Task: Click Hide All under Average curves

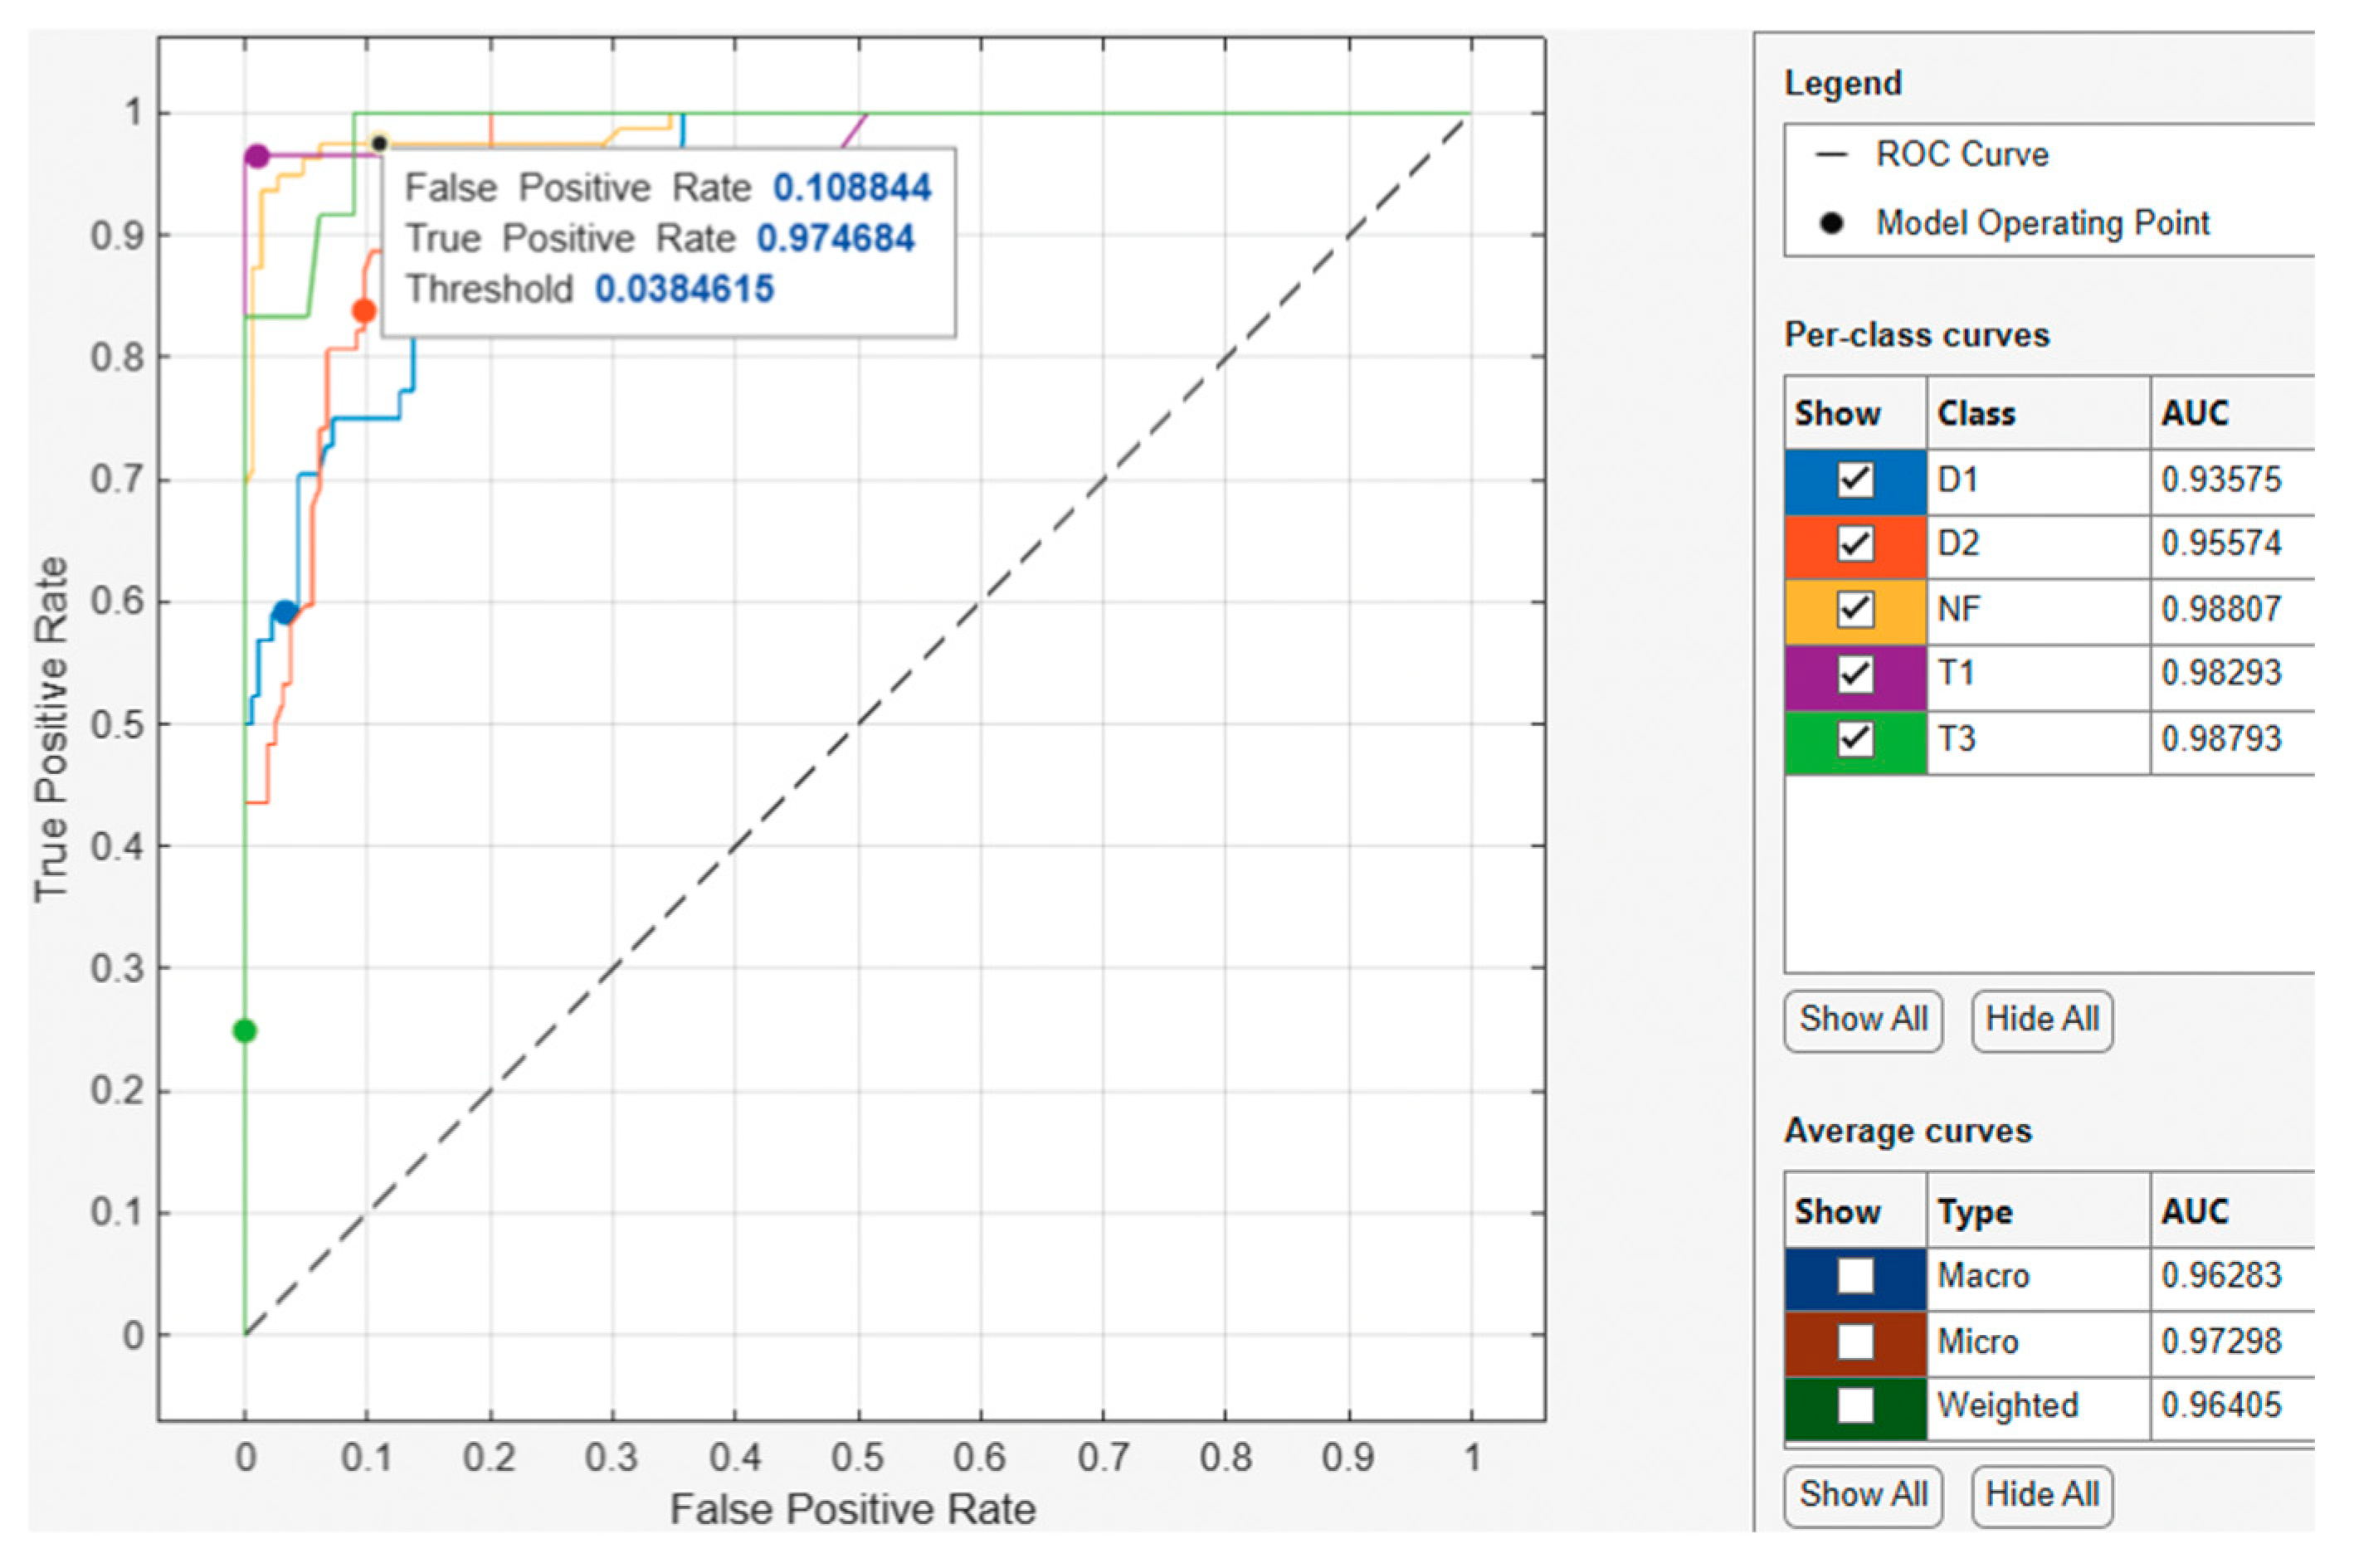Action: tap(2041, 1494)
